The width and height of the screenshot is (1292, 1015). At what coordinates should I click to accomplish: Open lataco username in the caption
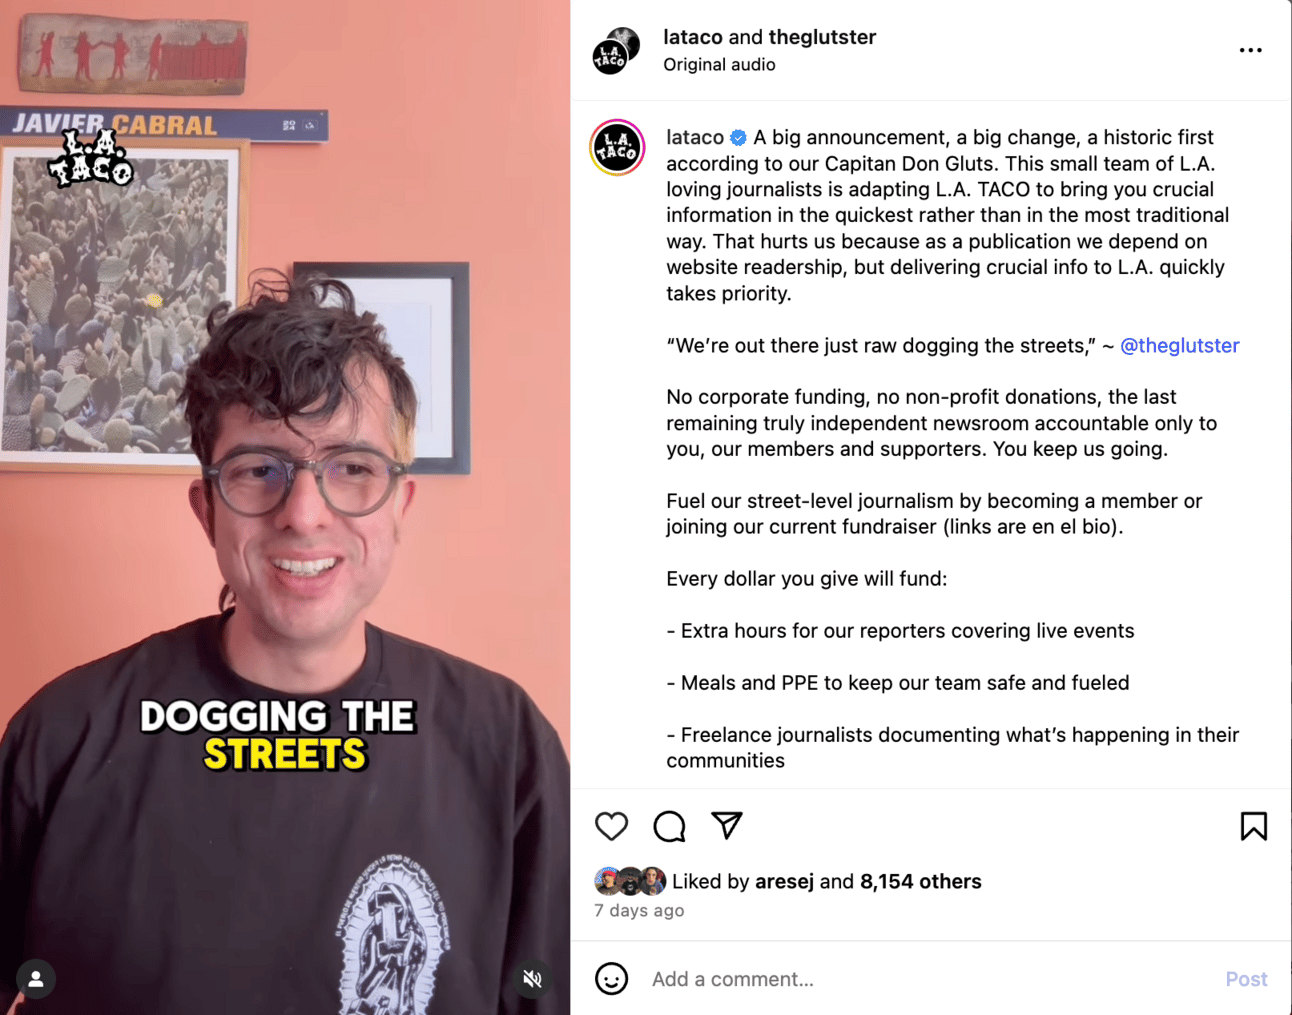pyautogui.click(x=695, y=137)
